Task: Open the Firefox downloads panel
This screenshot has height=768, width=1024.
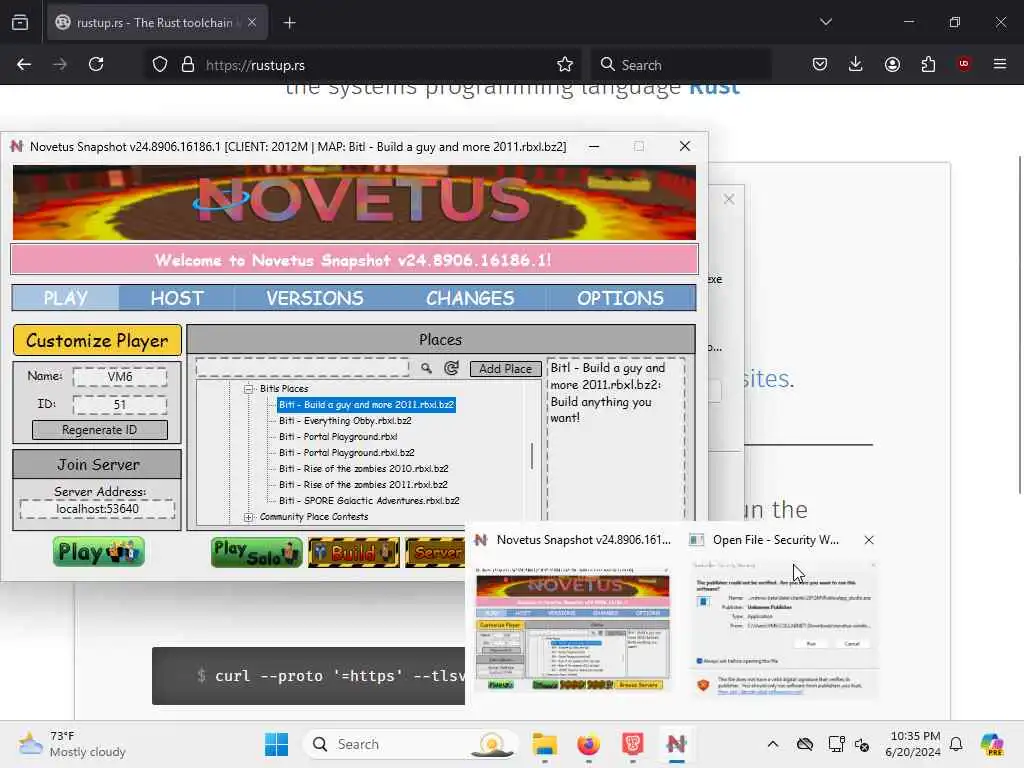Action: click(x=856, y=64)
